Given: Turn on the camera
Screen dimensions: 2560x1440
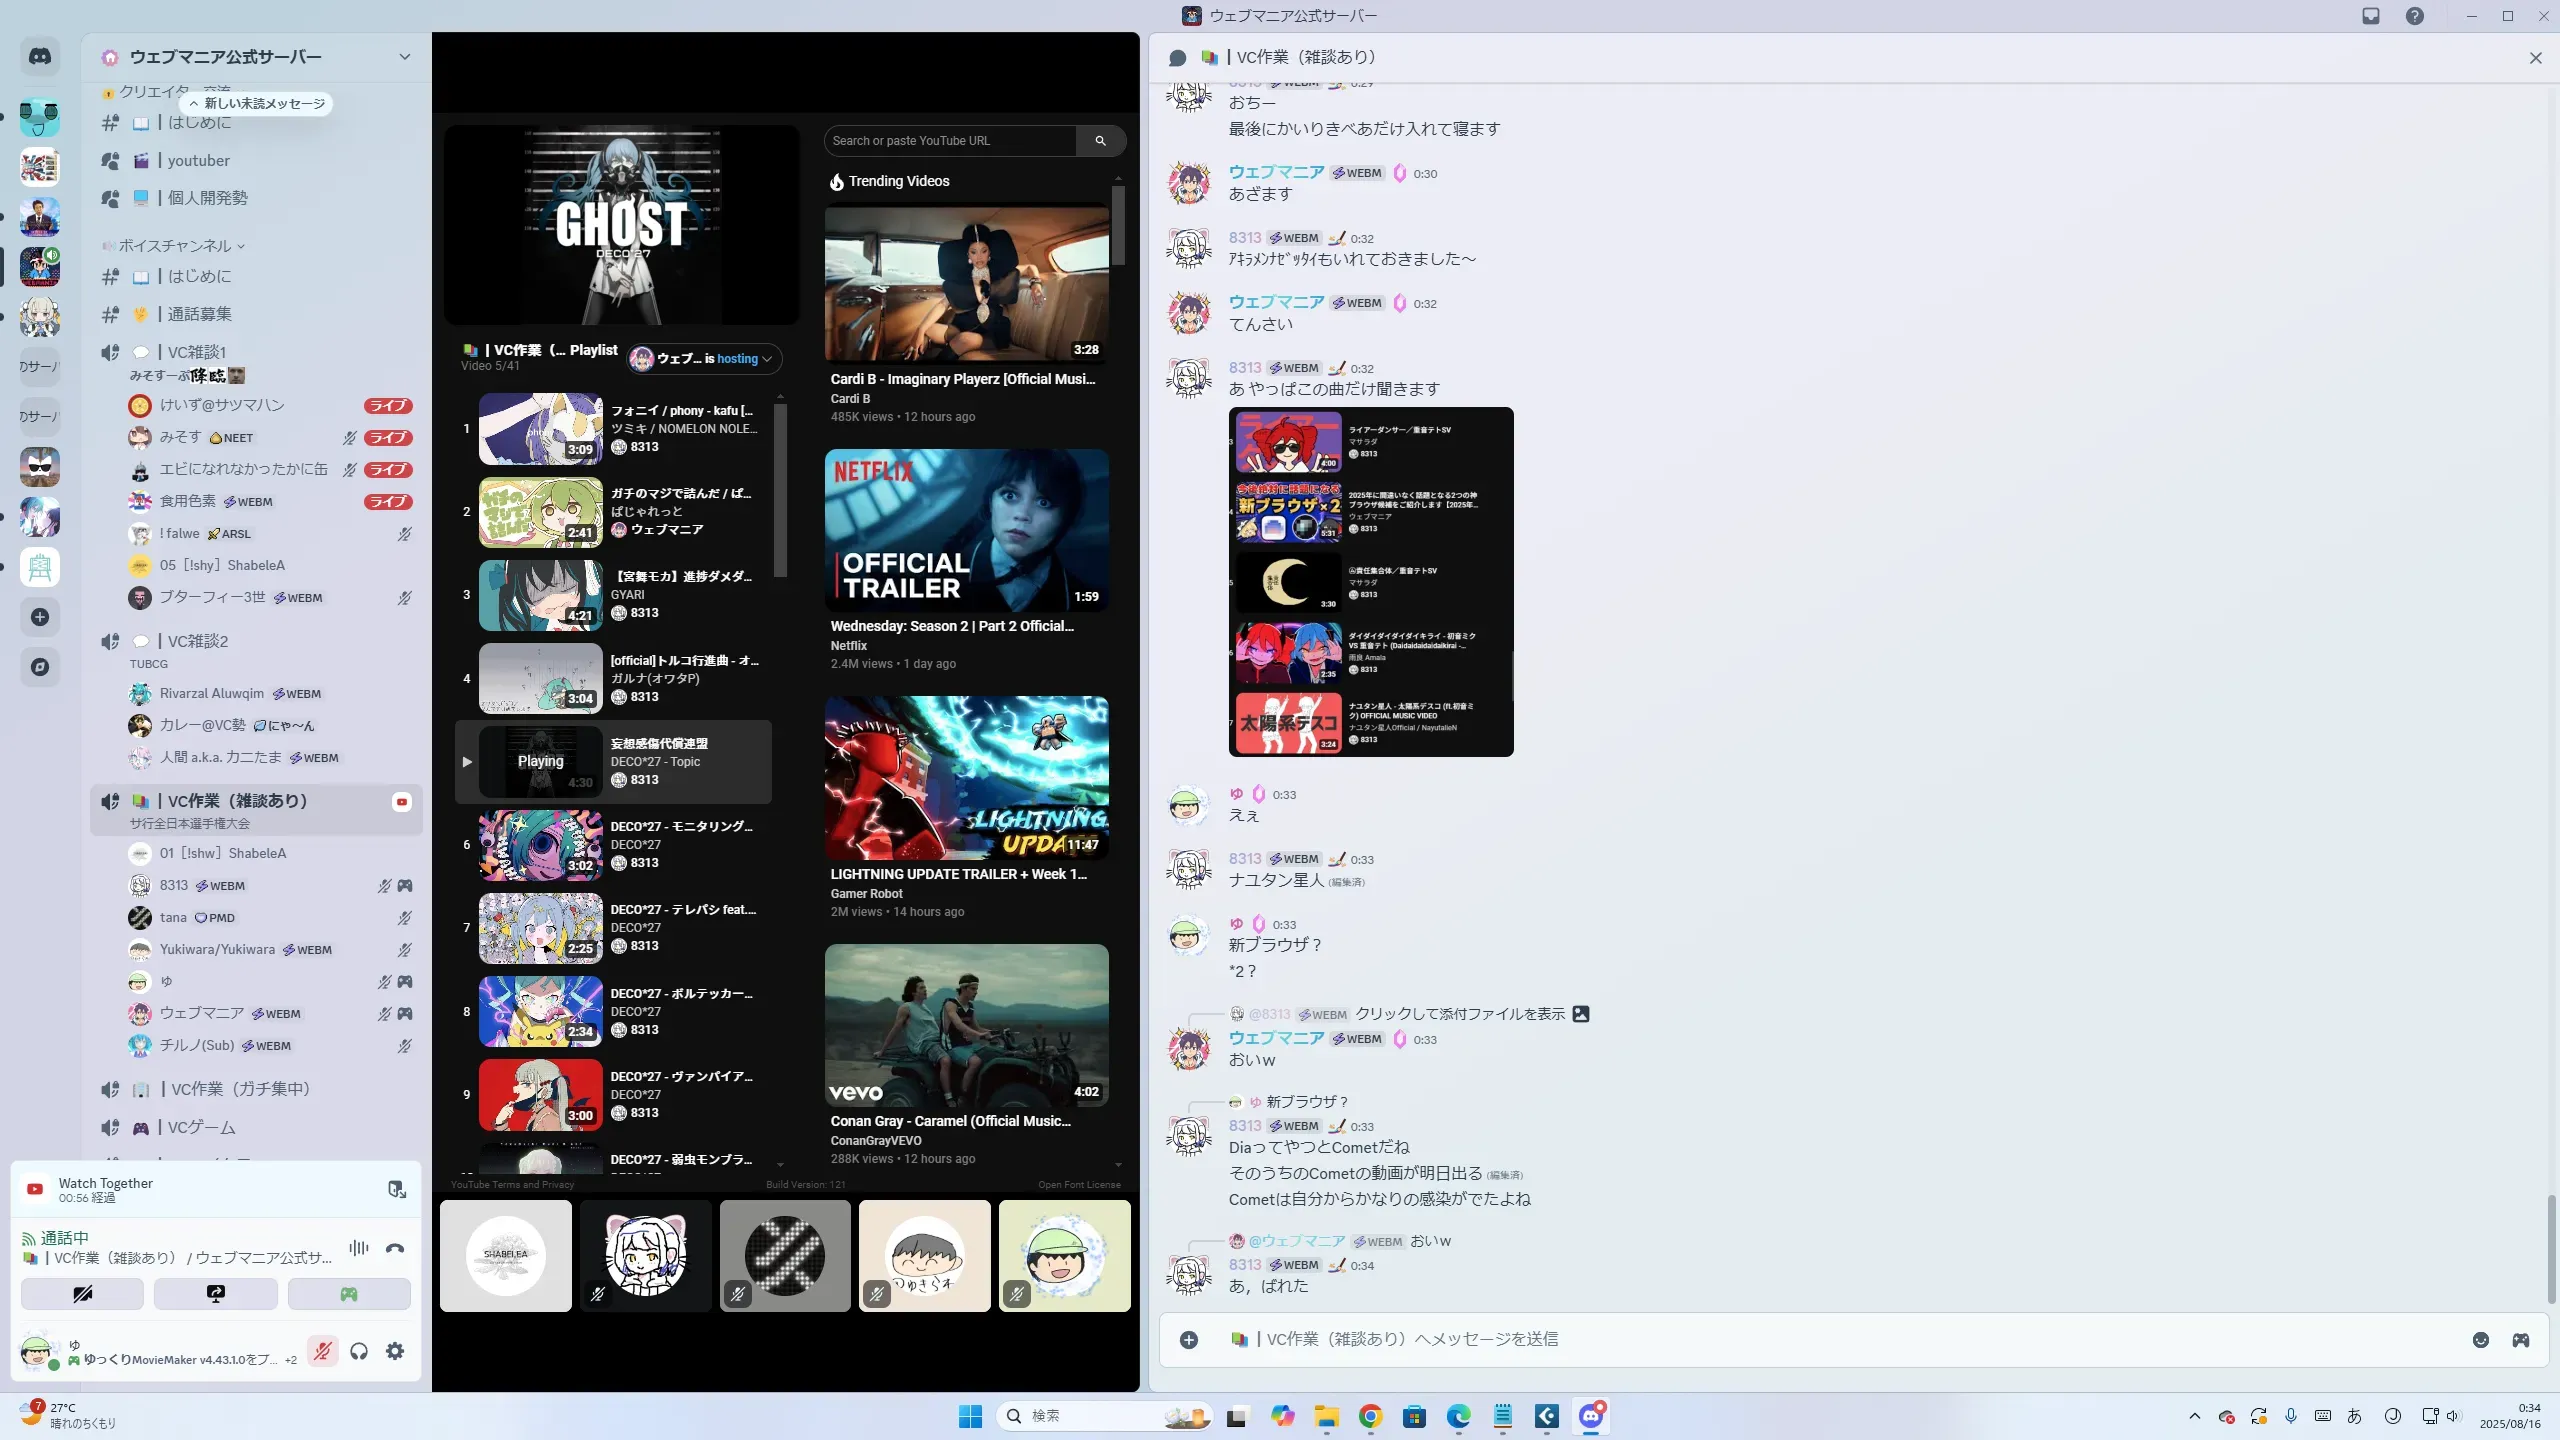Looking at the screenshot, I should tap(82, 1294).
